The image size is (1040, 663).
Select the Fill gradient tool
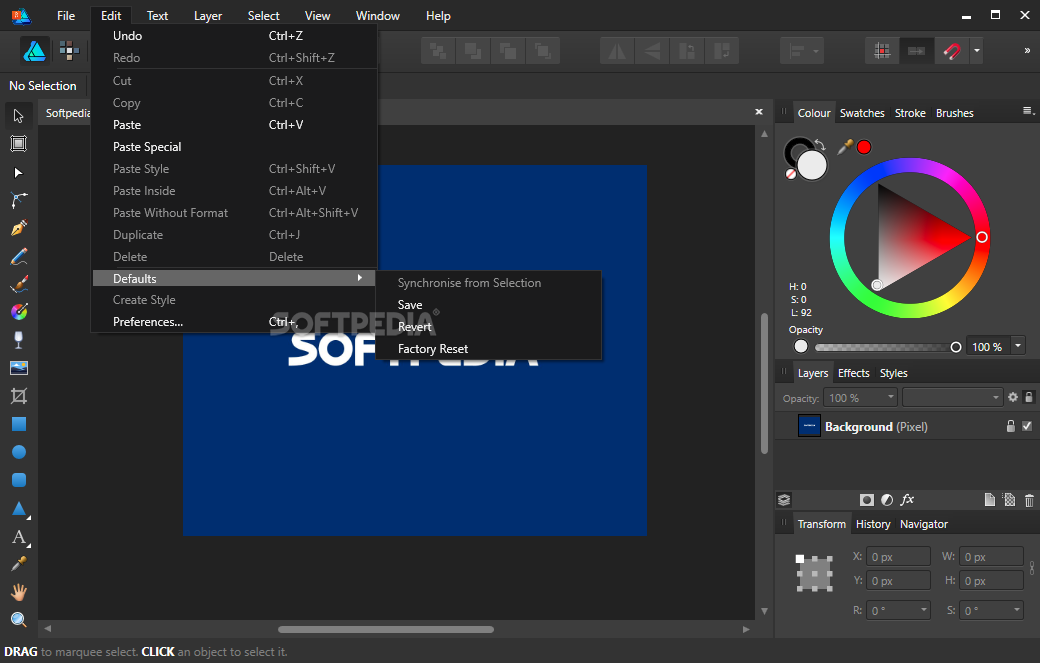[x=19, y=312]
